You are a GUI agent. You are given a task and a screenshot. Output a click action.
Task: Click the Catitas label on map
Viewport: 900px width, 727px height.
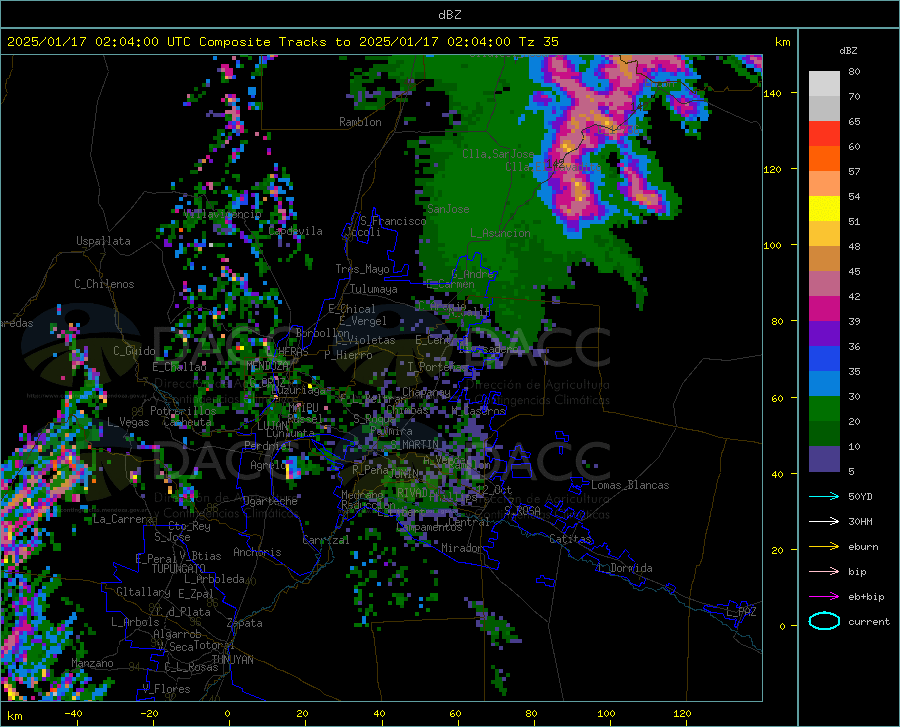[570, 539]
